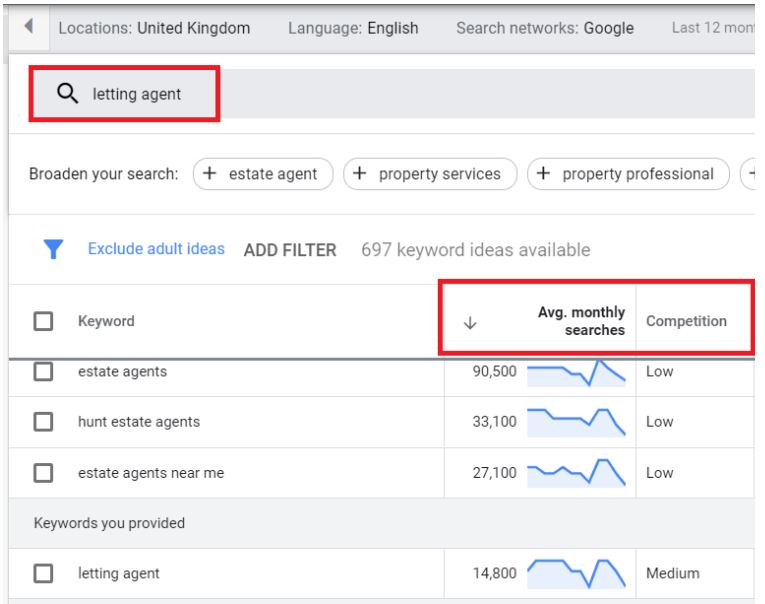The width and height of the screenshot is (765, 604).
Task: View trend sparkline for estate agents near me
Action: coord(576,472)
